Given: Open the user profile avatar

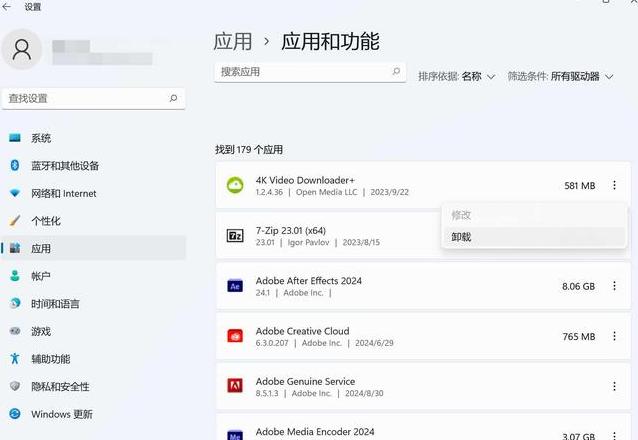Looking at the screenshot, I should click(x=22, y=49).
